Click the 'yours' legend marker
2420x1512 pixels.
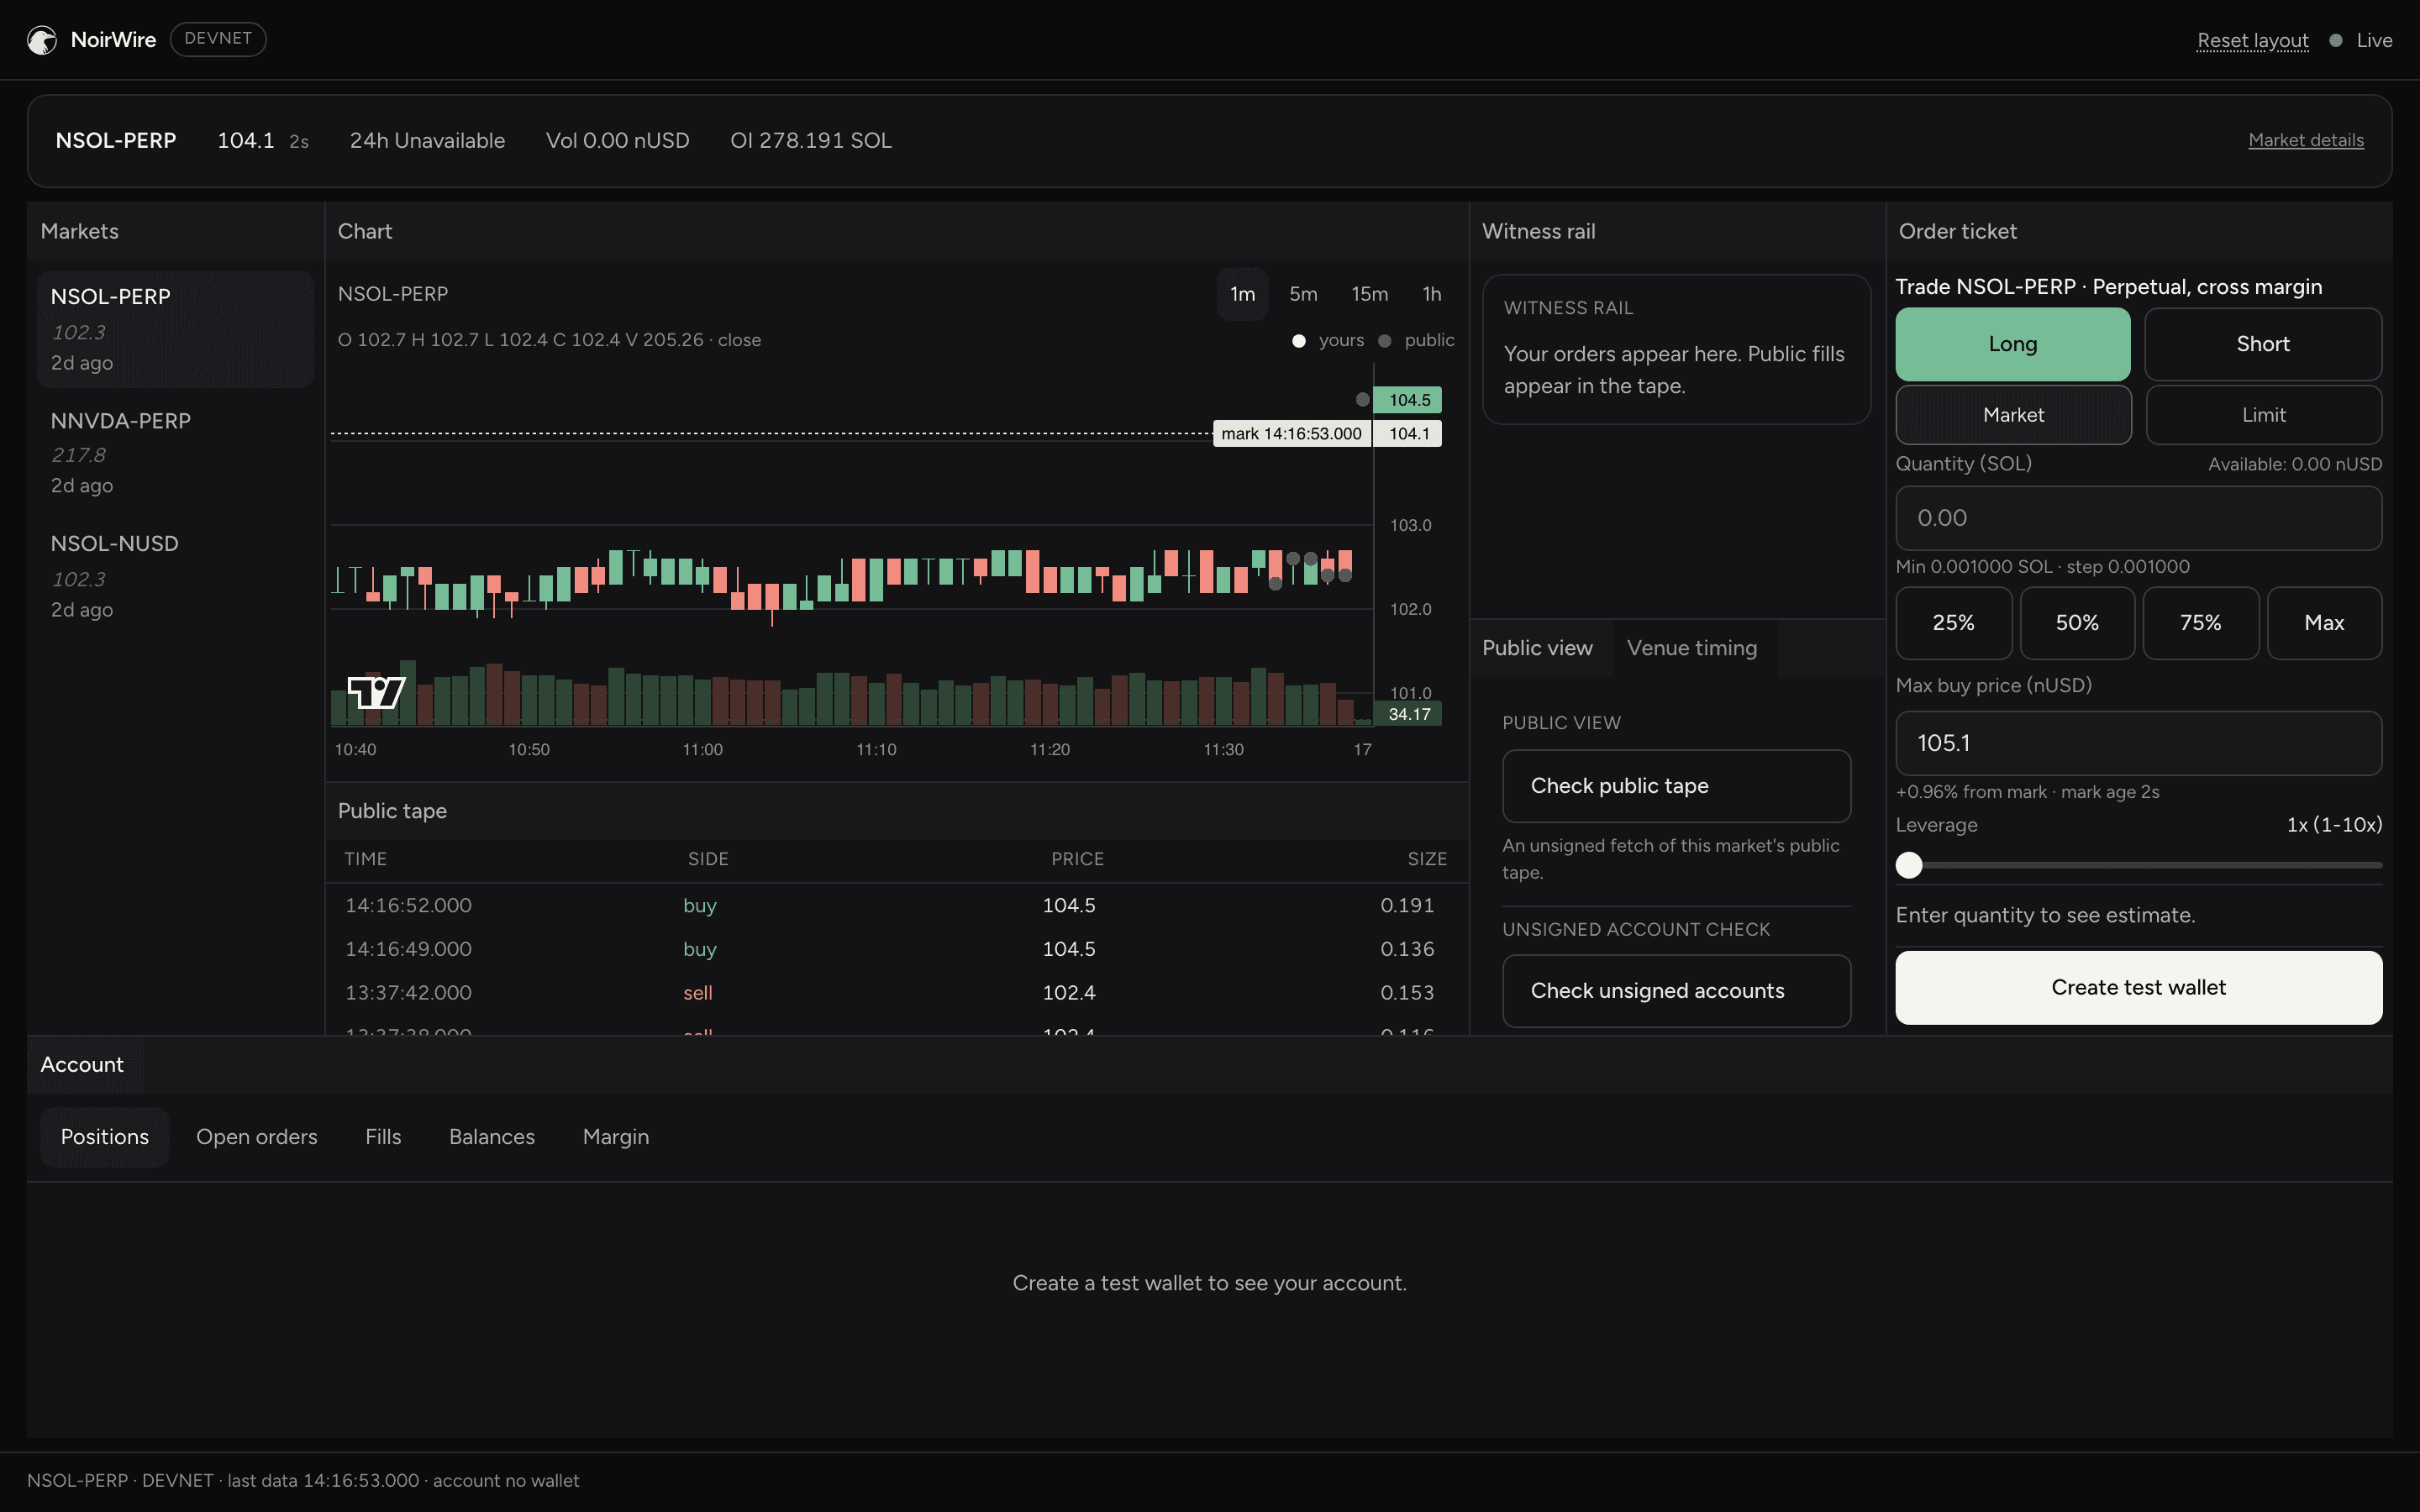[1298, 341]
